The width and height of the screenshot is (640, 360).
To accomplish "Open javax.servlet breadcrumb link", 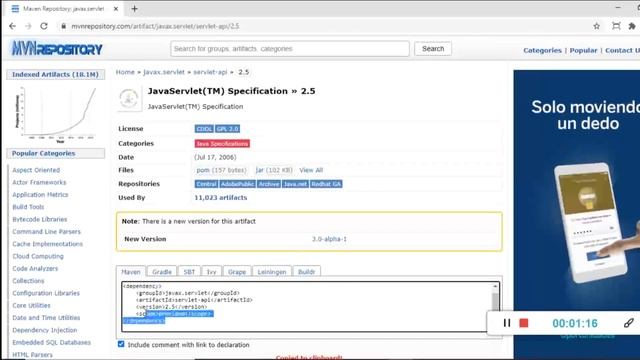I will click(164, 72).
